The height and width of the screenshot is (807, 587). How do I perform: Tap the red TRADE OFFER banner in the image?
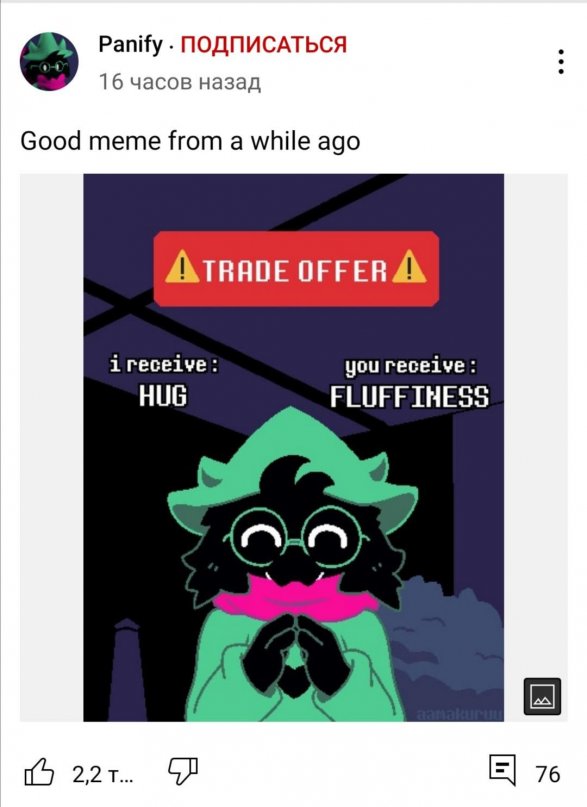(296, 269)
